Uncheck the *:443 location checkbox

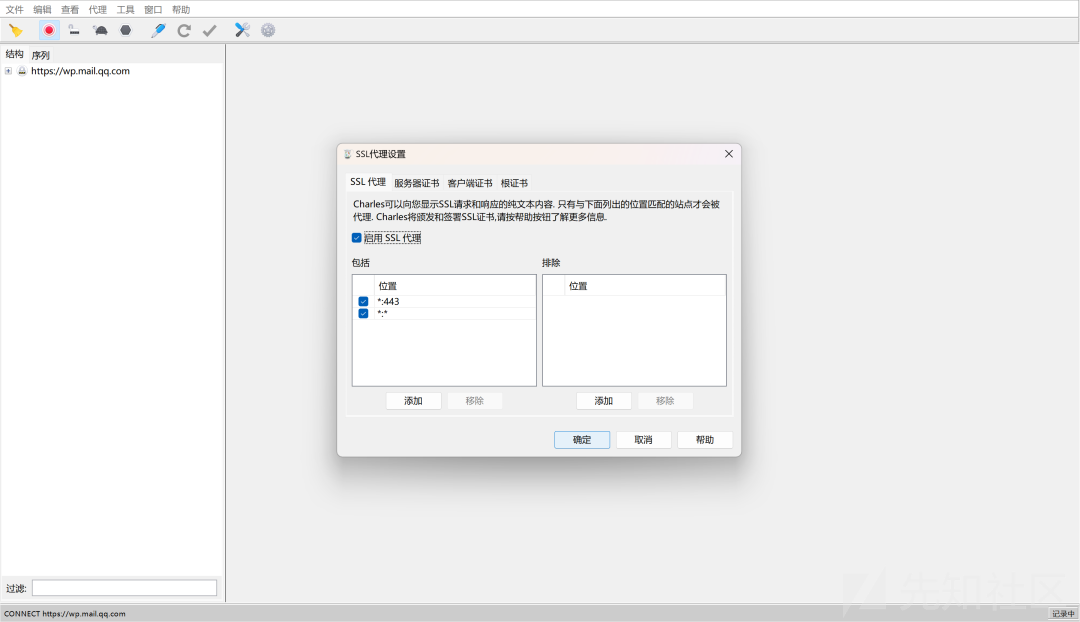click(363, 302)
